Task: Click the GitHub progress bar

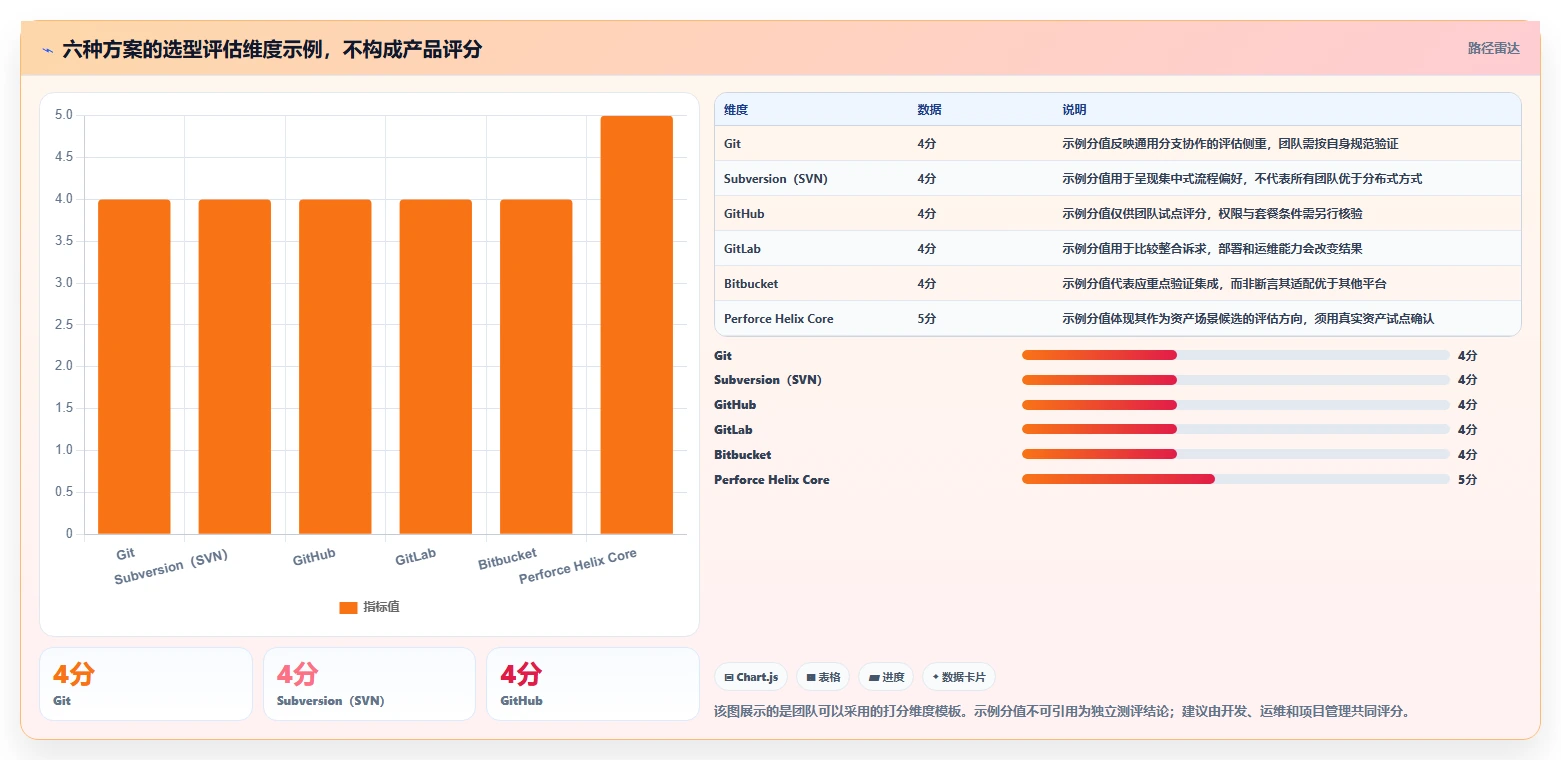Action: coord(1235,405)
